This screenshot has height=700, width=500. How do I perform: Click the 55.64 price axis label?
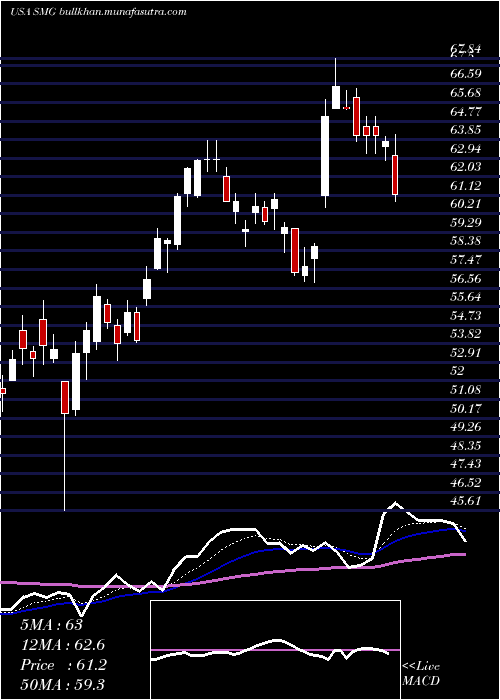[466, 297]
